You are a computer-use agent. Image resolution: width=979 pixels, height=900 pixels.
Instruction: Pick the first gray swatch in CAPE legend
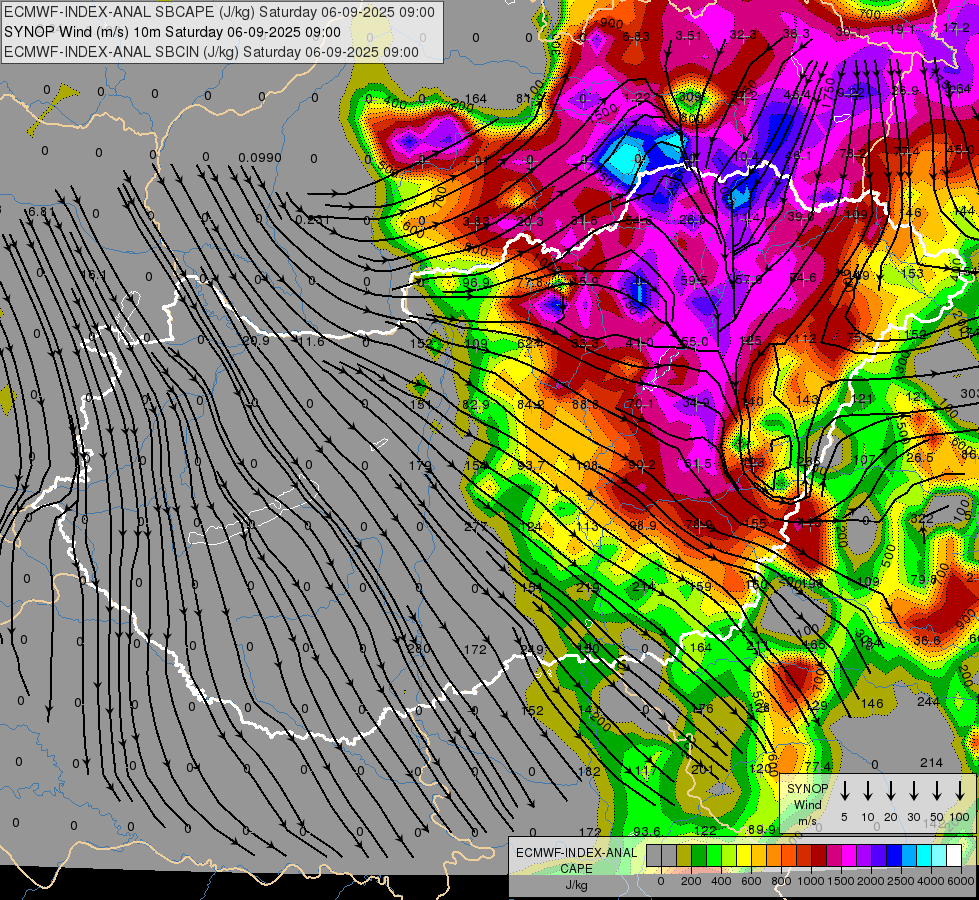[654, 856]
